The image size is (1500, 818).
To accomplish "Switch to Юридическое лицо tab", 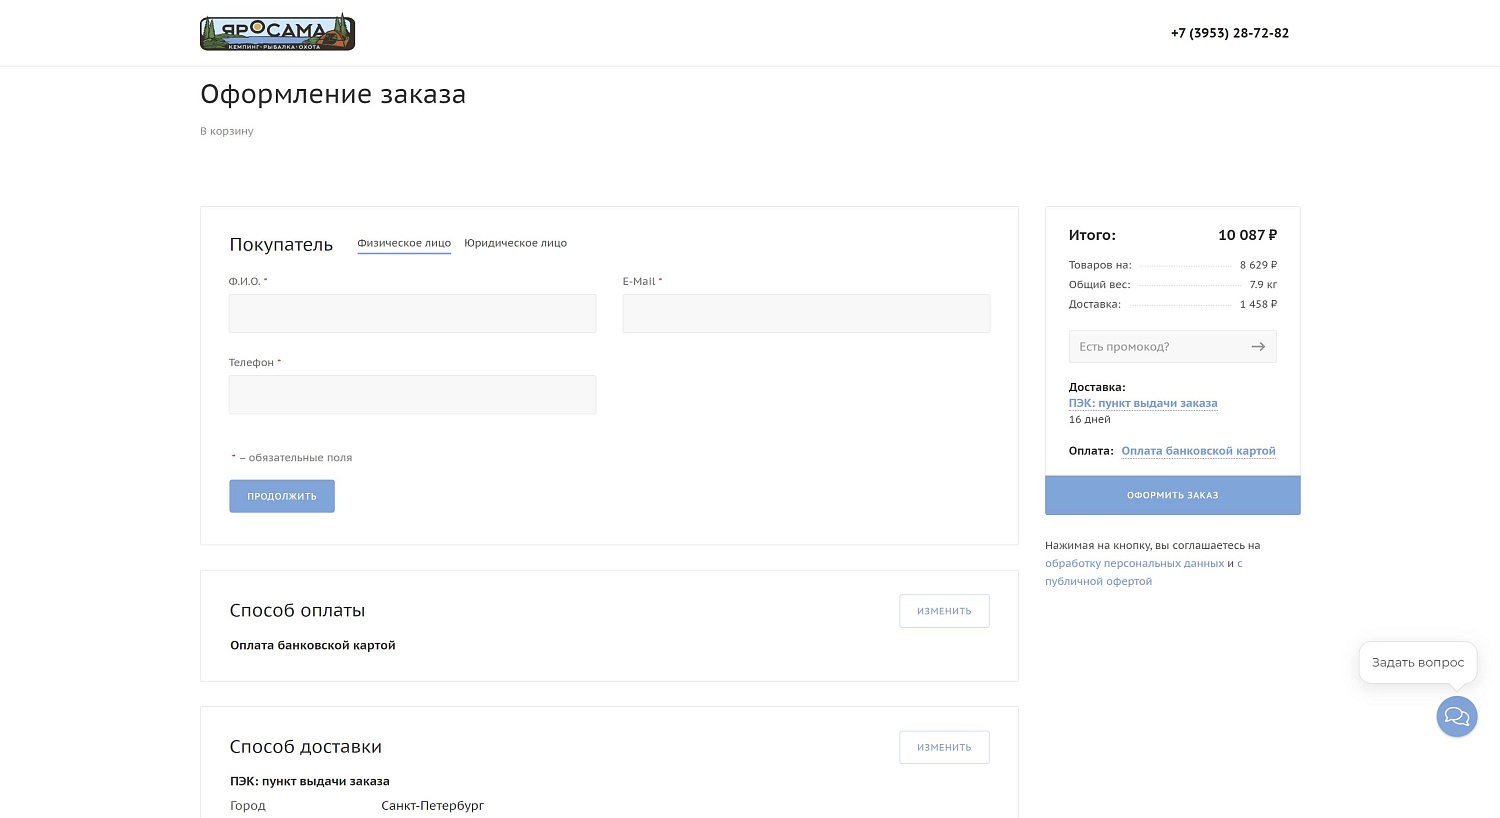I will (515, 243).
